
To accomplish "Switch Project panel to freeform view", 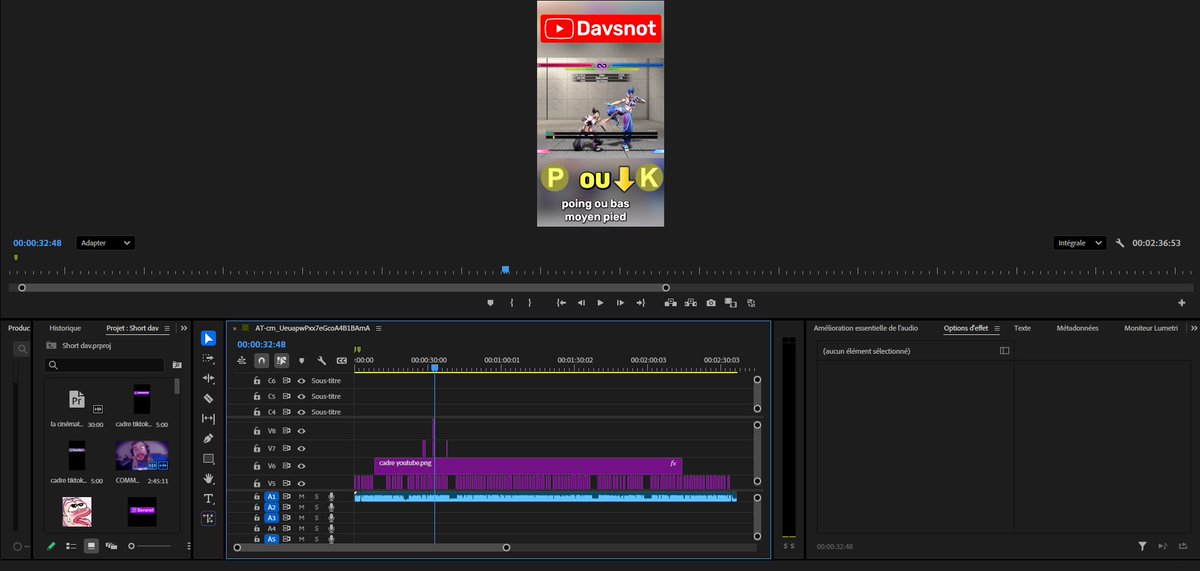I will point(111,546).
